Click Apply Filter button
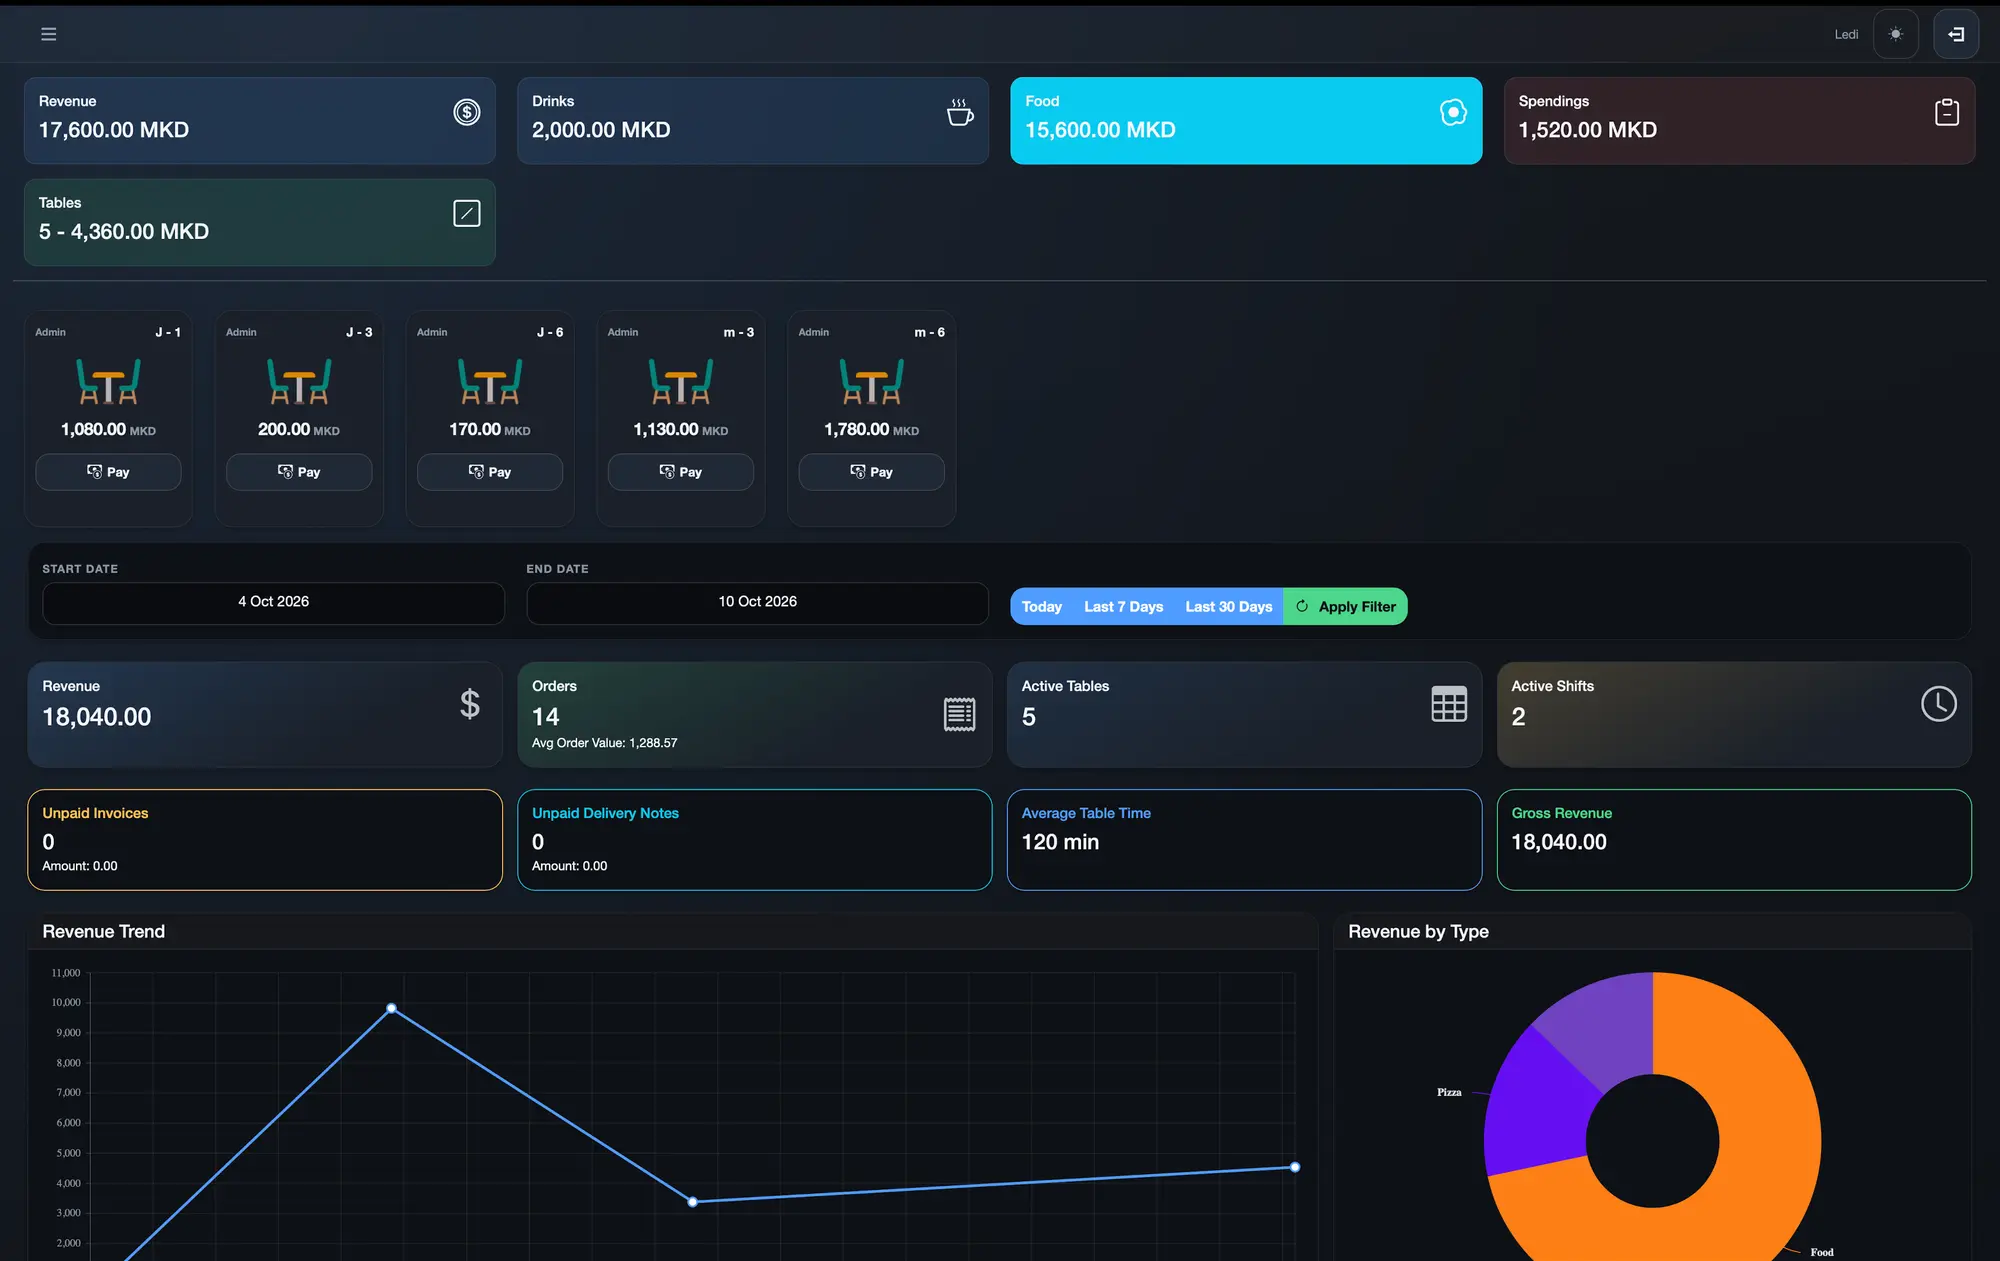2000x1261 pixels. (x=1345, y=606)
